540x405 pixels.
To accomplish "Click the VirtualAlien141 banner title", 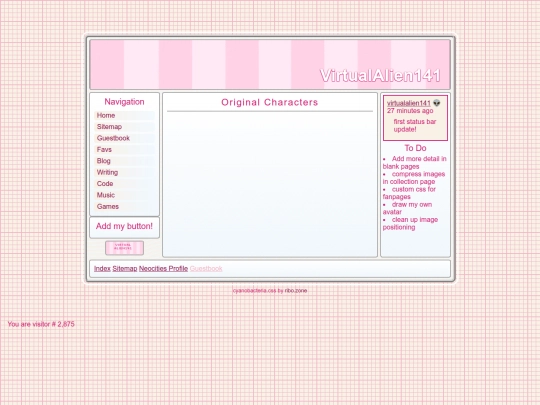I will (380, 76).
